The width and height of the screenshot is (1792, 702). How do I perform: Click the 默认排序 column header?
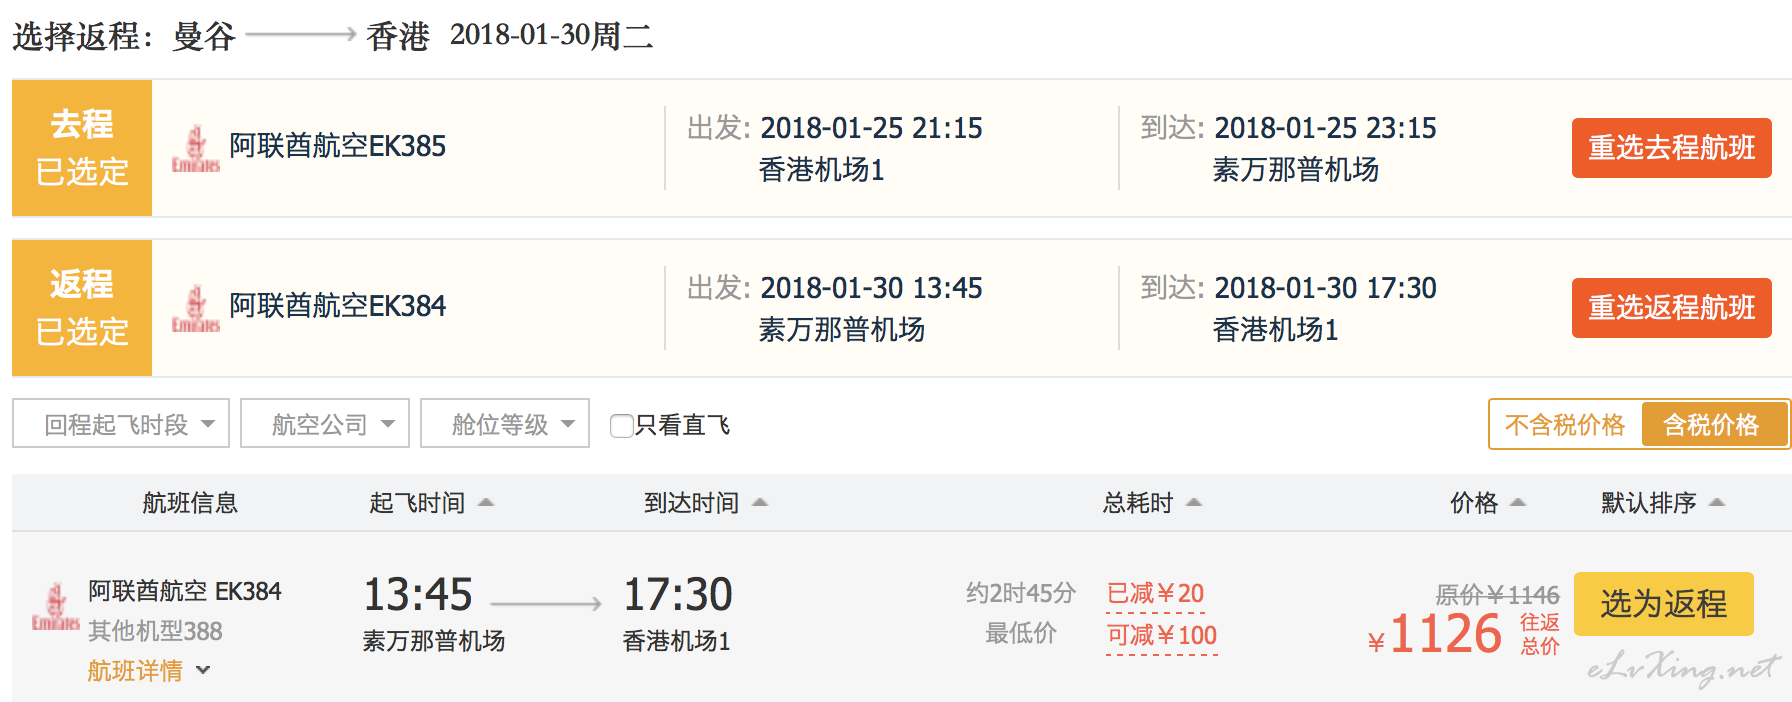point(1649,503)
